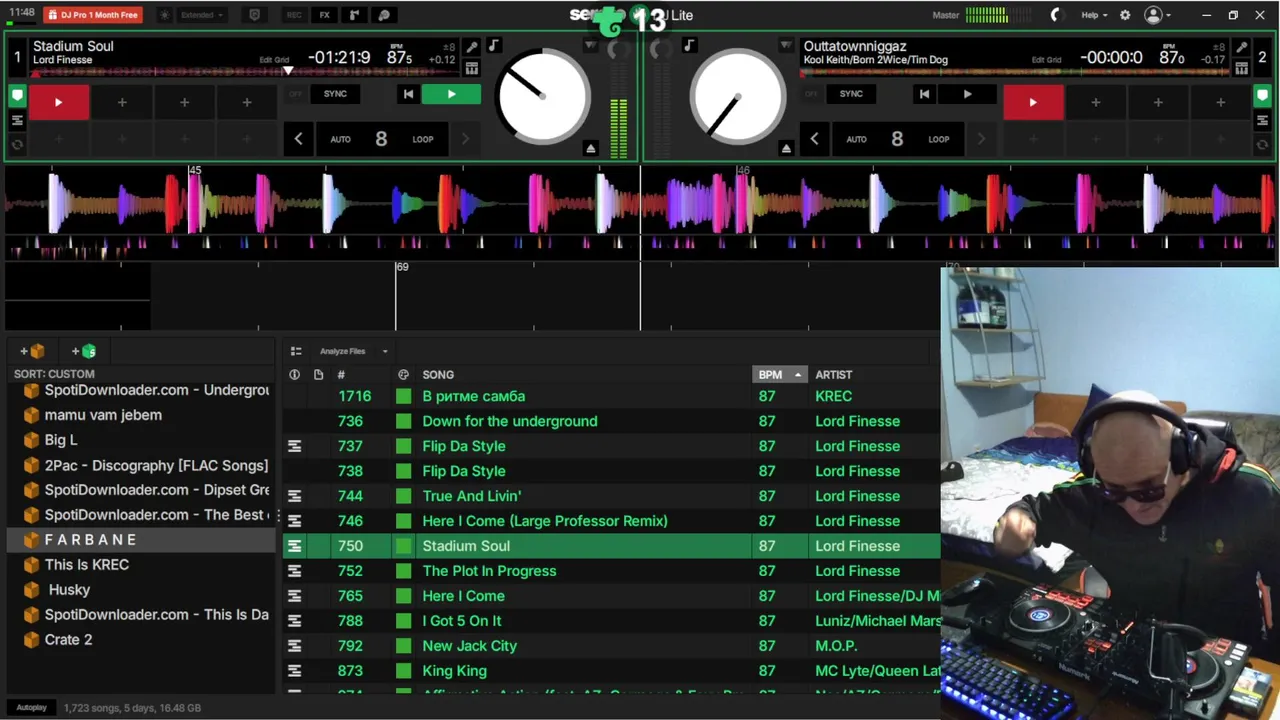Trigger deck 1 red hot cue 1
The height and width of the screenshot is (720, 1280).
[x=58, y=102]
